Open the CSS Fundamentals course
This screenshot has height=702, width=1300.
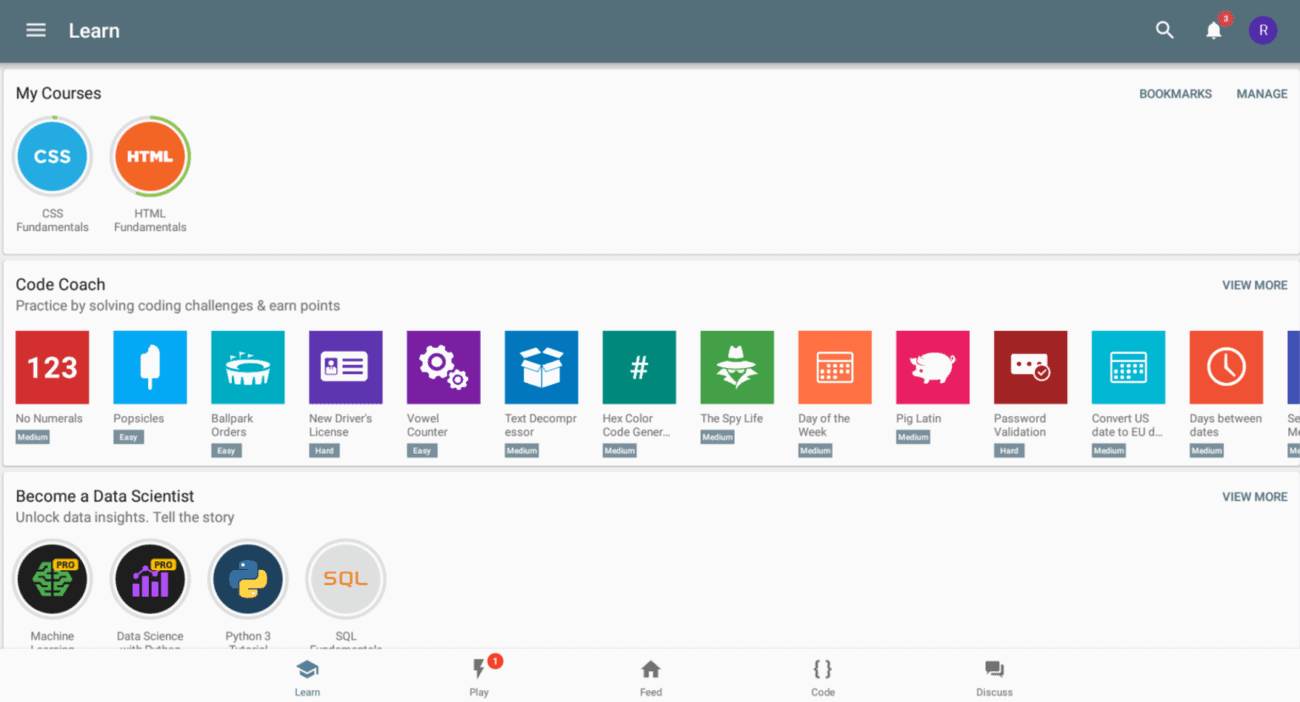52,157
